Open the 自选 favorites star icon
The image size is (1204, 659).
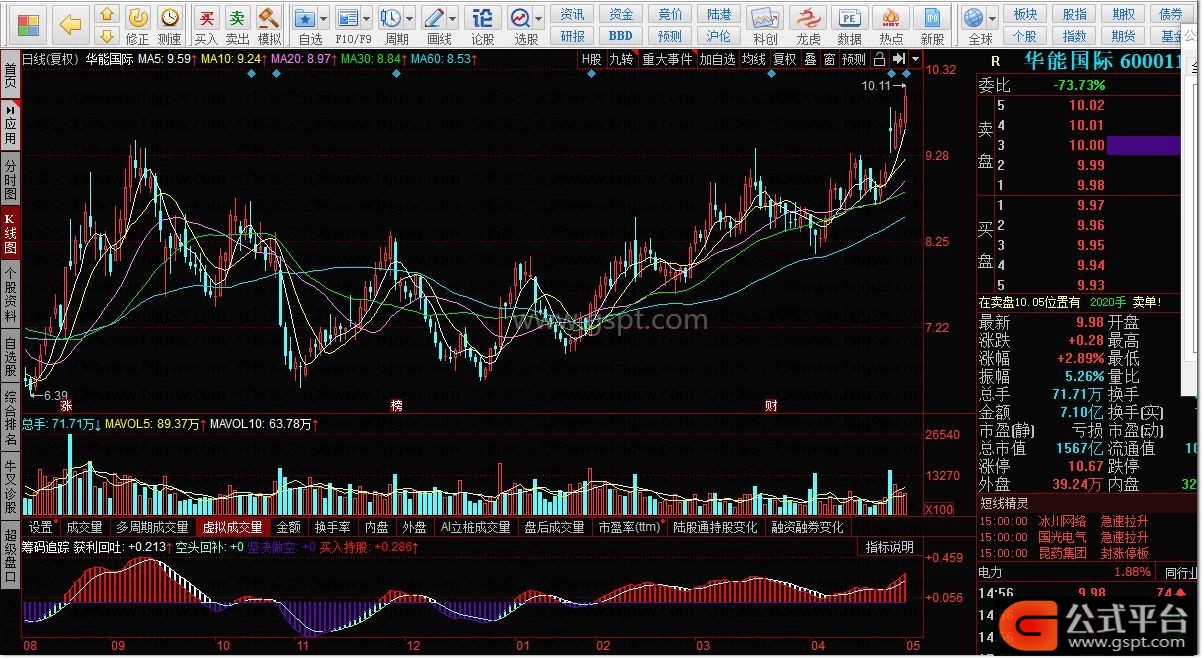[306, 18]
